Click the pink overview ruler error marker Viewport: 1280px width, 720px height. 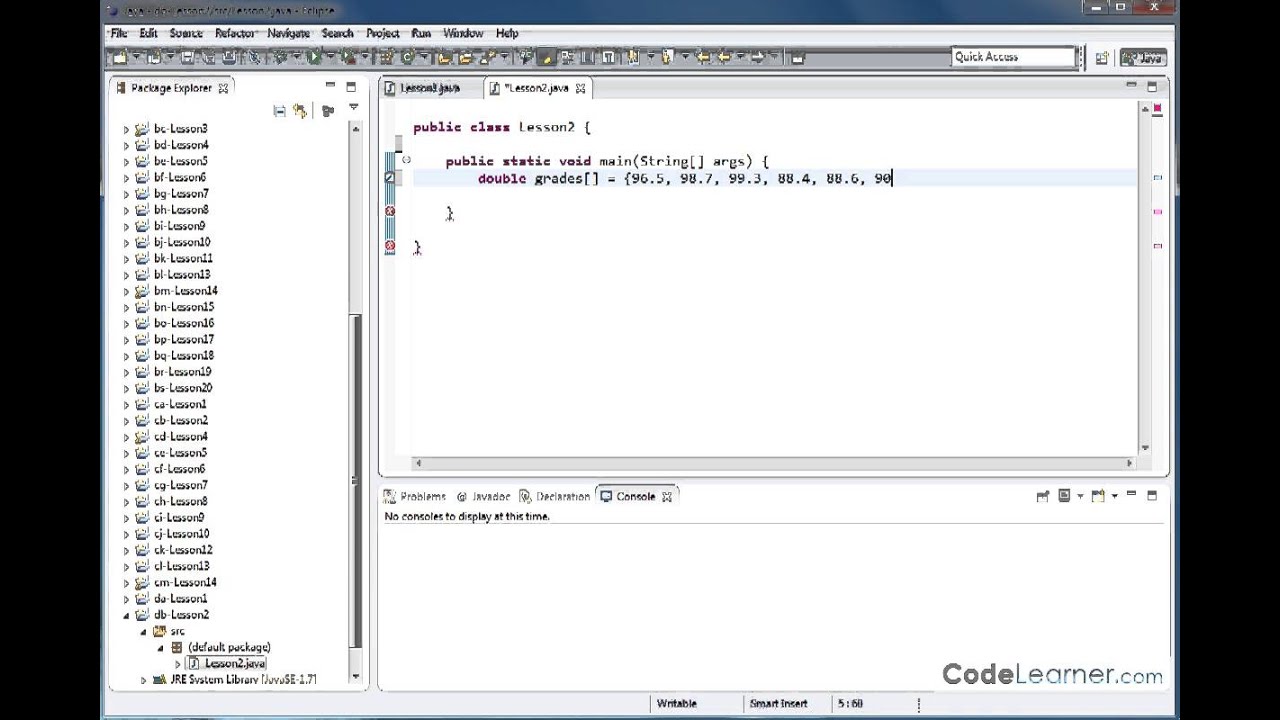coord(1158,211)
